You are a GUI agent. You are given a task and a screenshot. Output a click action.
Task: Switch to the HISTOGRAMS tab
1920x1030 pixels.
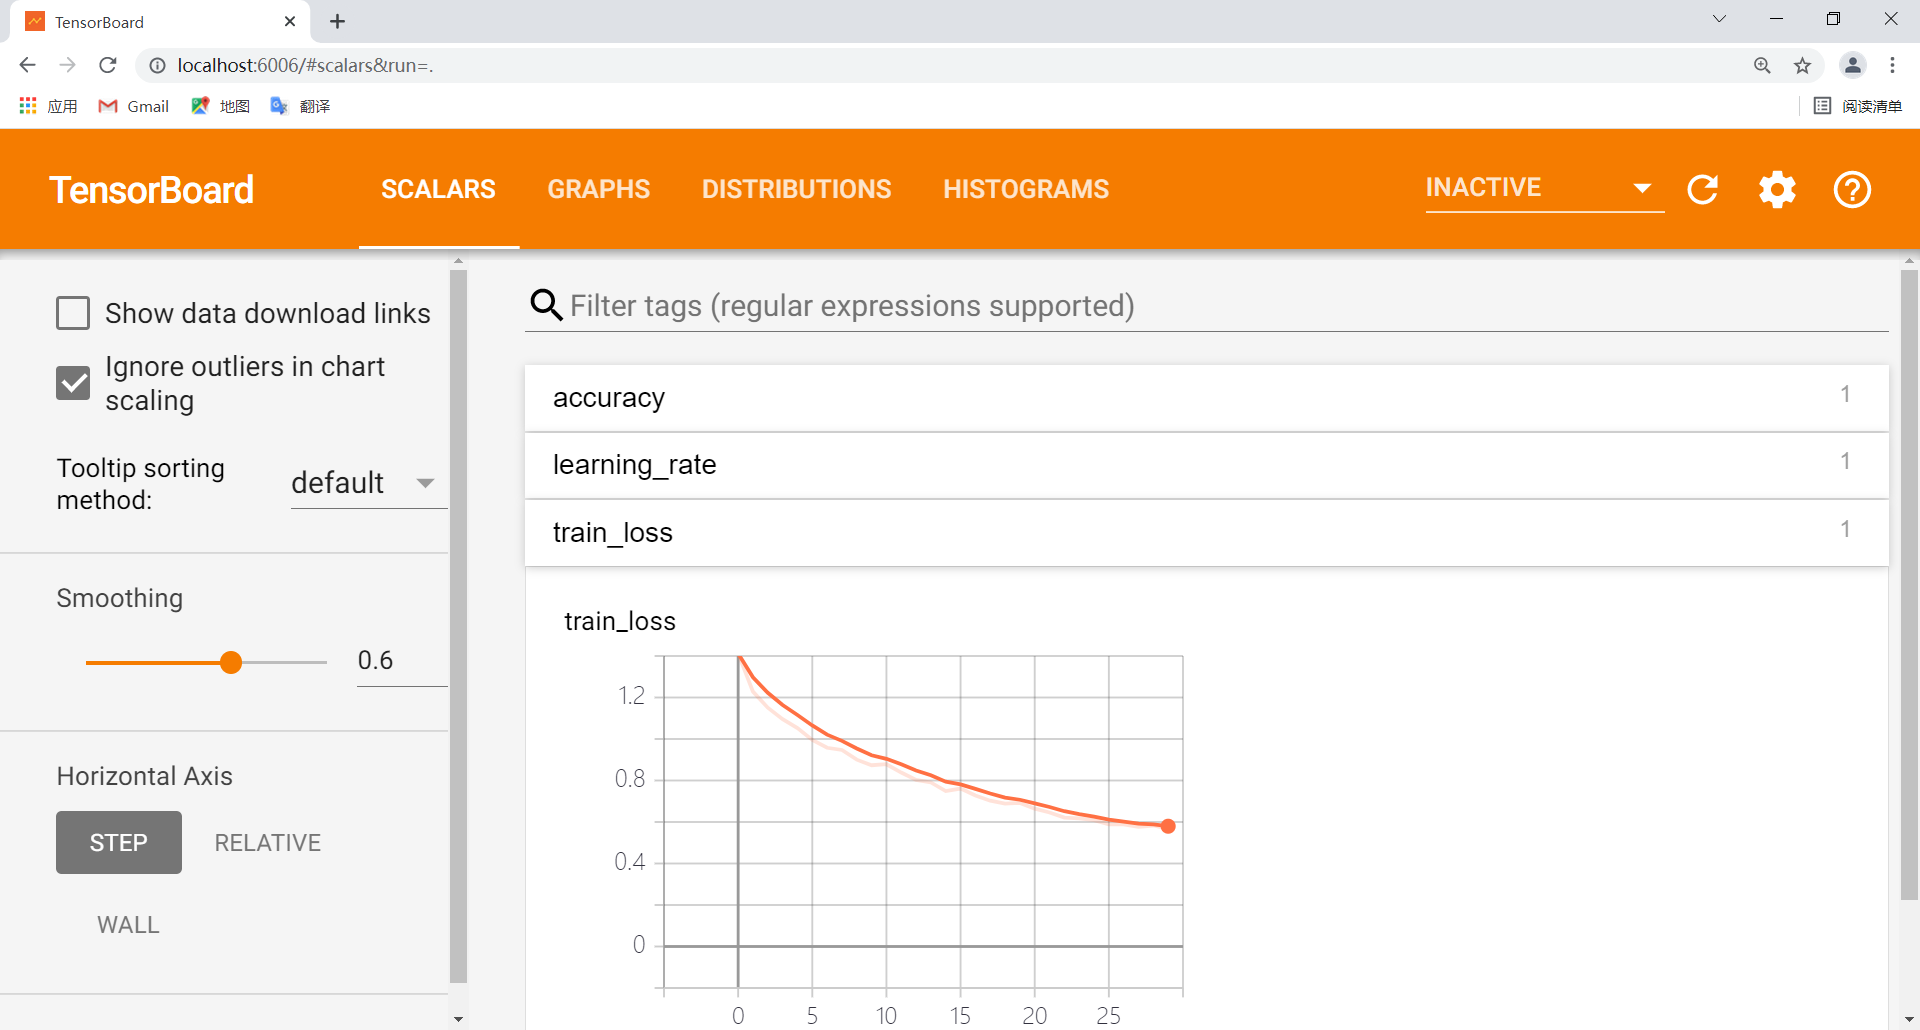point(1026,189)
